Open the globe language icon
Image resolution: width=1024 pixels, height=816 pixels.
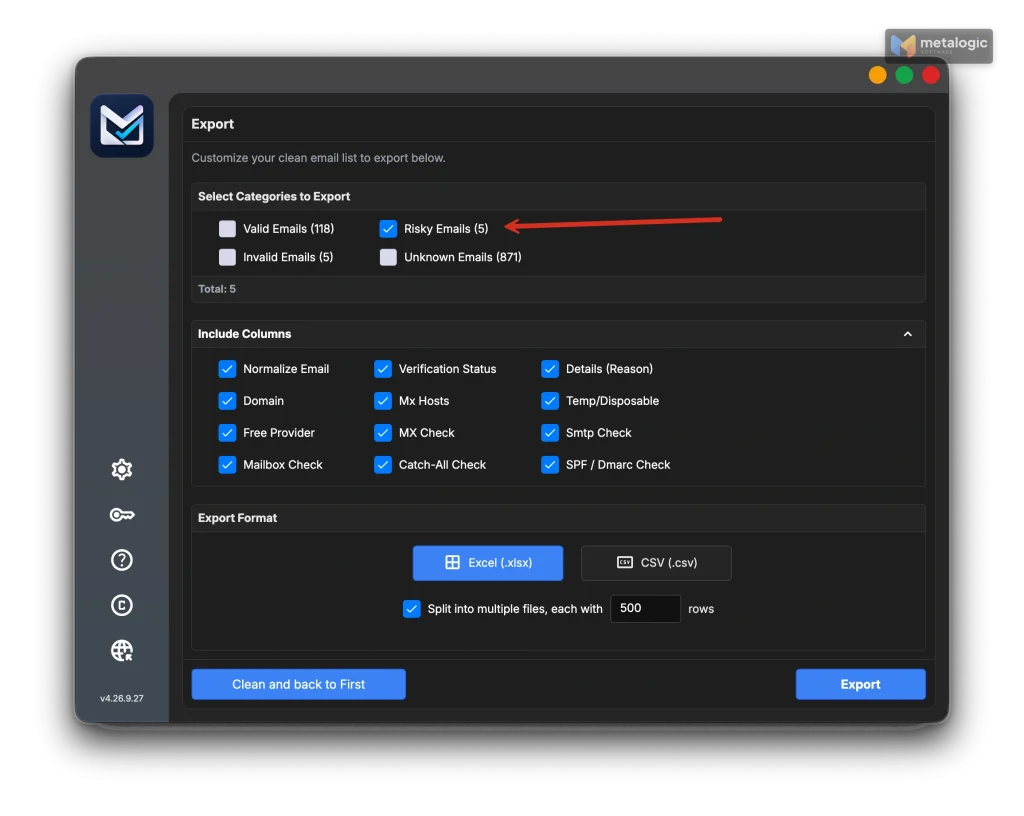pyautogui.click(x=121, y=650)
